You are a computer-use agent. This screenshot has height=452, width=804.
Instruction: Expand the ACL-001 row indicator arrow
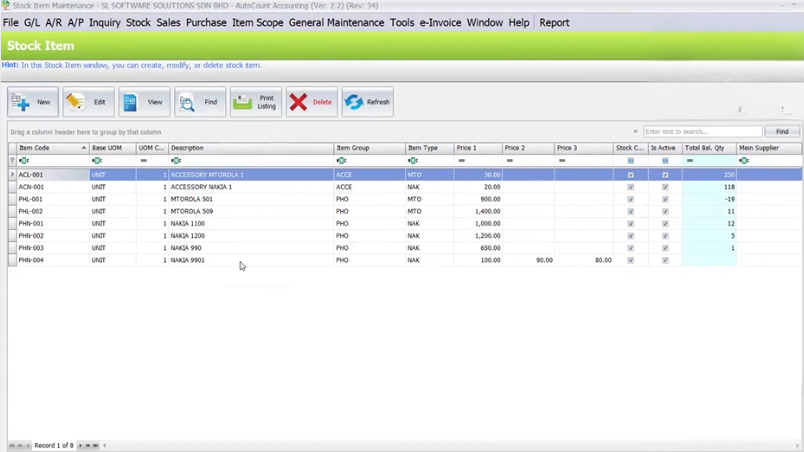click(12, 175)
